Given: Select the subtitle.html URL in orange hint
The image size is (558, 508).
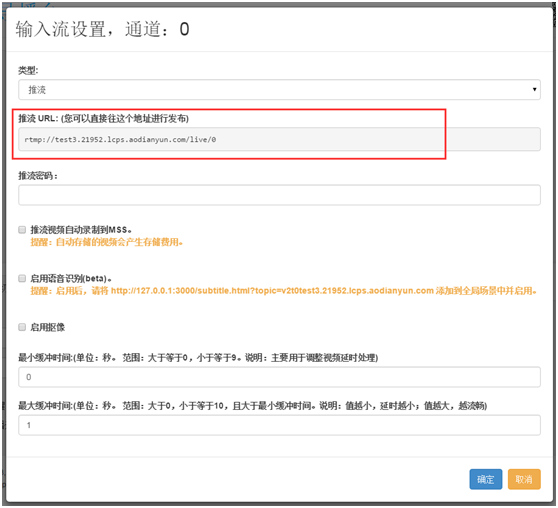Looking at the screenshot, I should pyautogui.click(x=272, y=291).
